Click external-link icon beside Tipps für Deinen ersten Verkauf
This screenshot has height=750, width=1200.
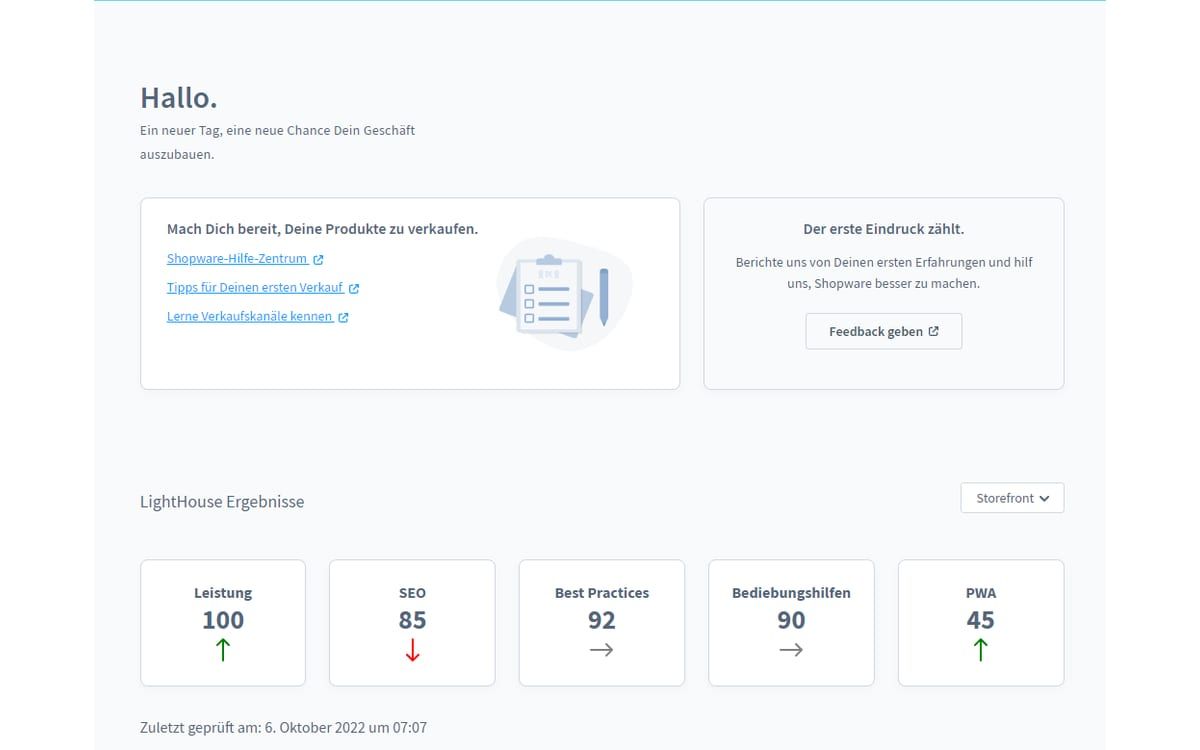[354, 289]
